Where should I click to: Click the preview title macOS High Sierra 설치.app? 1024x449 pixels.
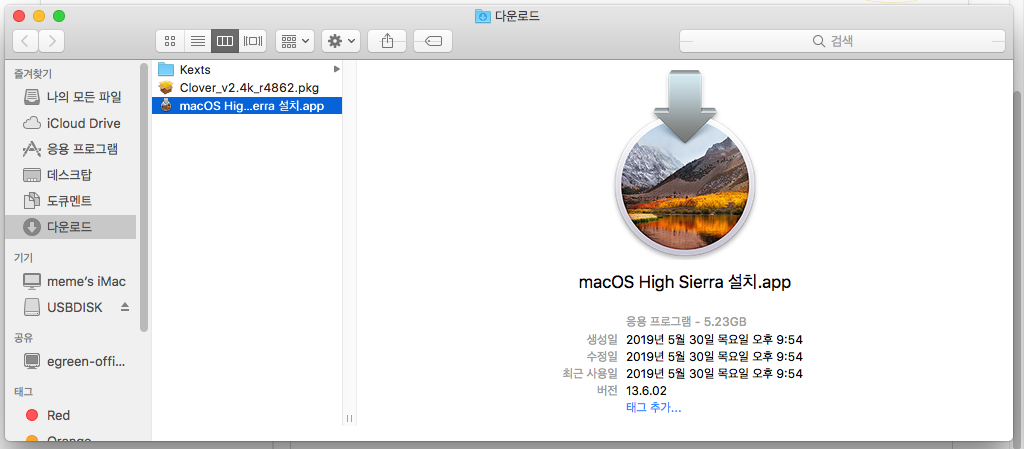click(685, 283)
